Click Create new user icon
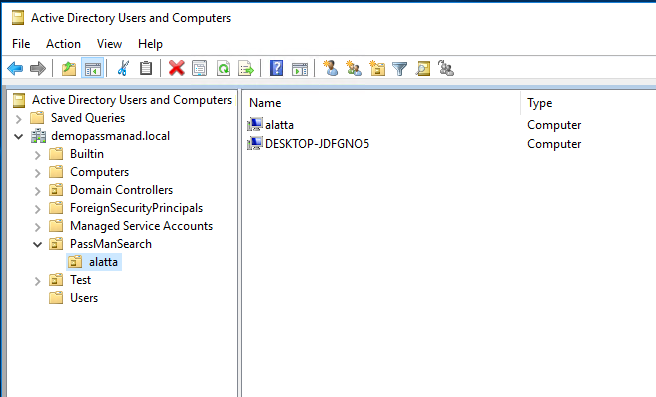Screen dimensions: 656x397 point(331,68)
